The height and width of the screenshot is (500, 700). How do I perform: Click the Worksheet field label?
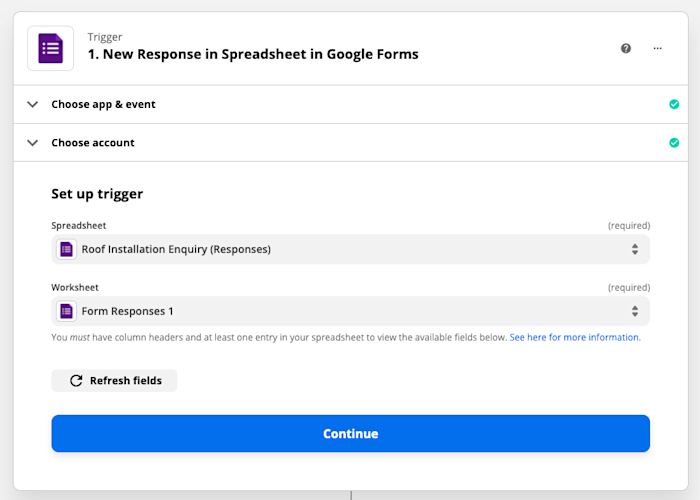click(x=75, y=288)
